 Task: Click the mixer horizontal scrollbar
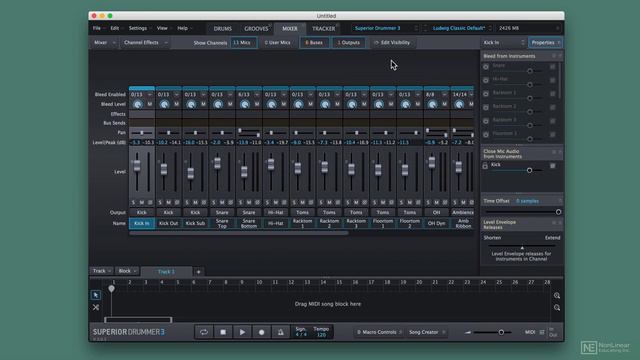pyautogui.click(x=239, y=233)
